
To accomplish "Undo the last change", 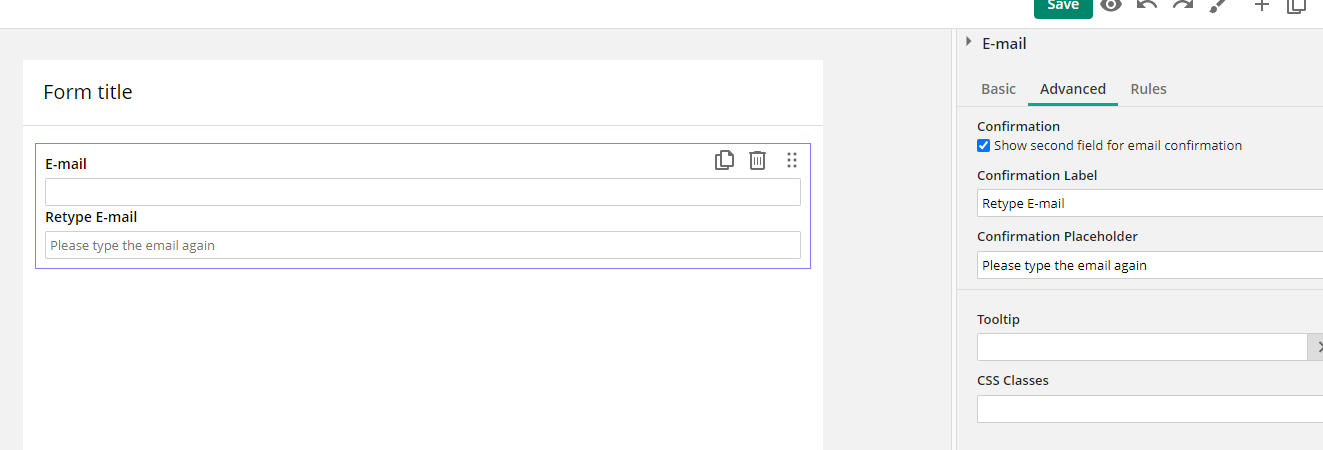I will (1147, 5).
